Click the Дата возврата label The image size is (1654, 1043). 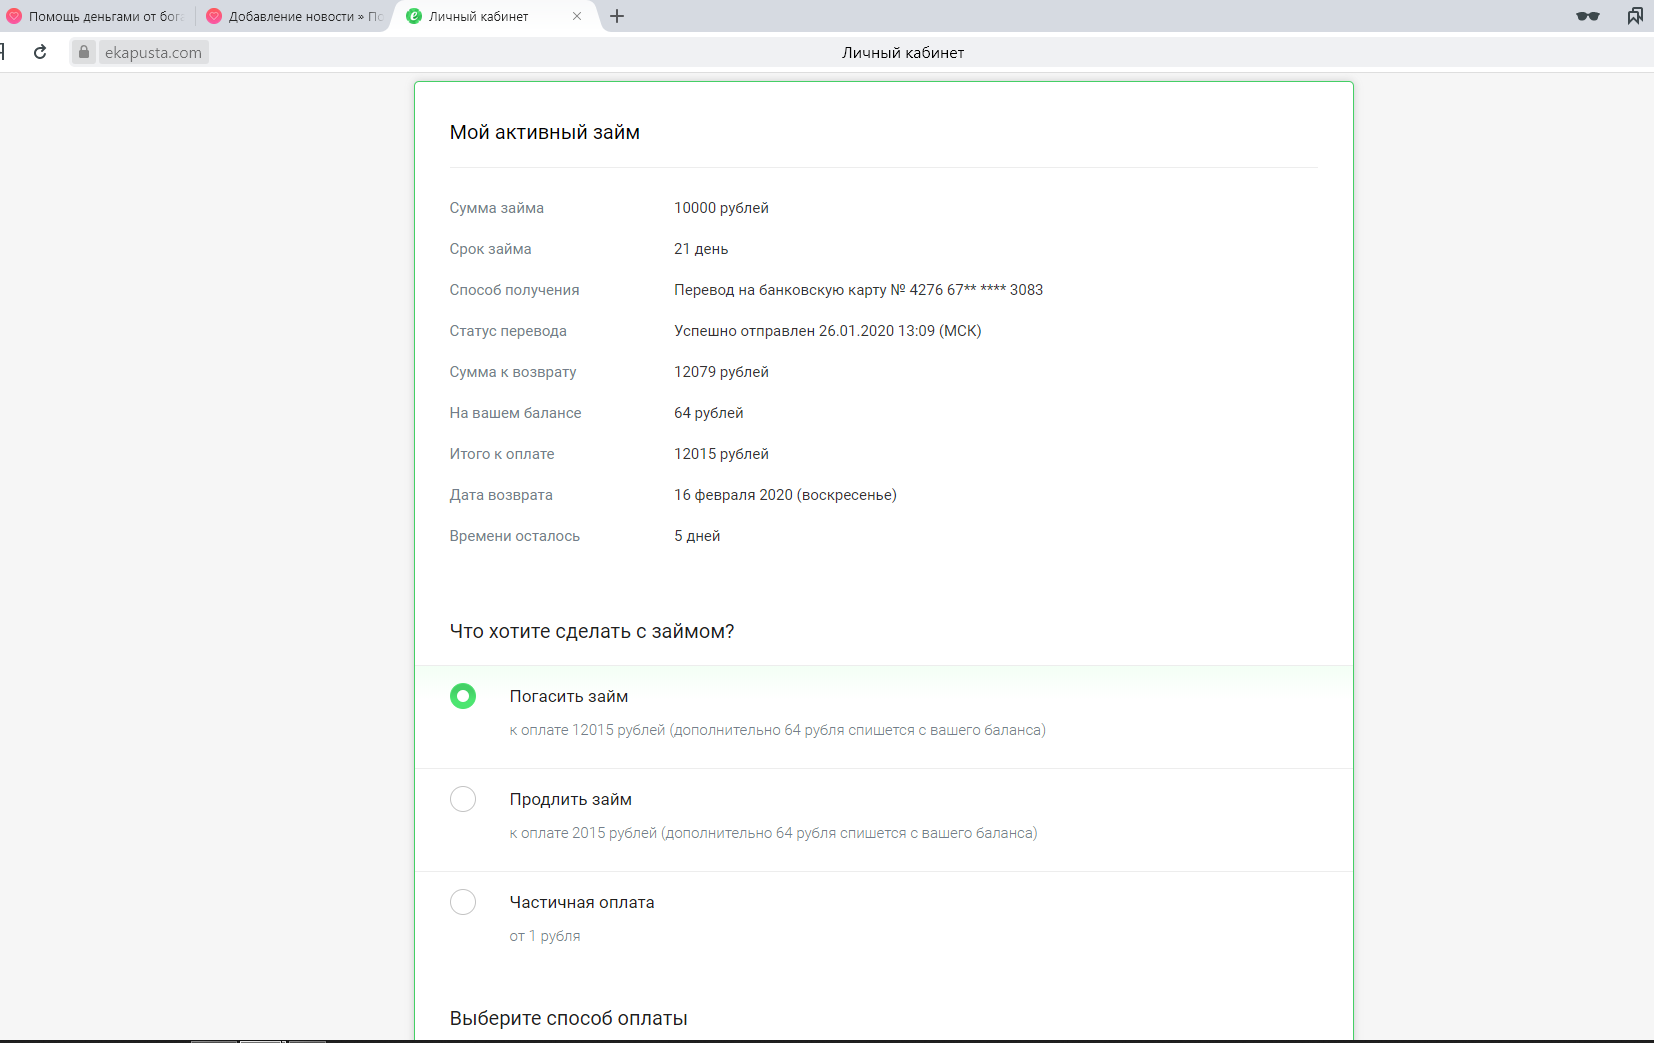click(501, 495)
